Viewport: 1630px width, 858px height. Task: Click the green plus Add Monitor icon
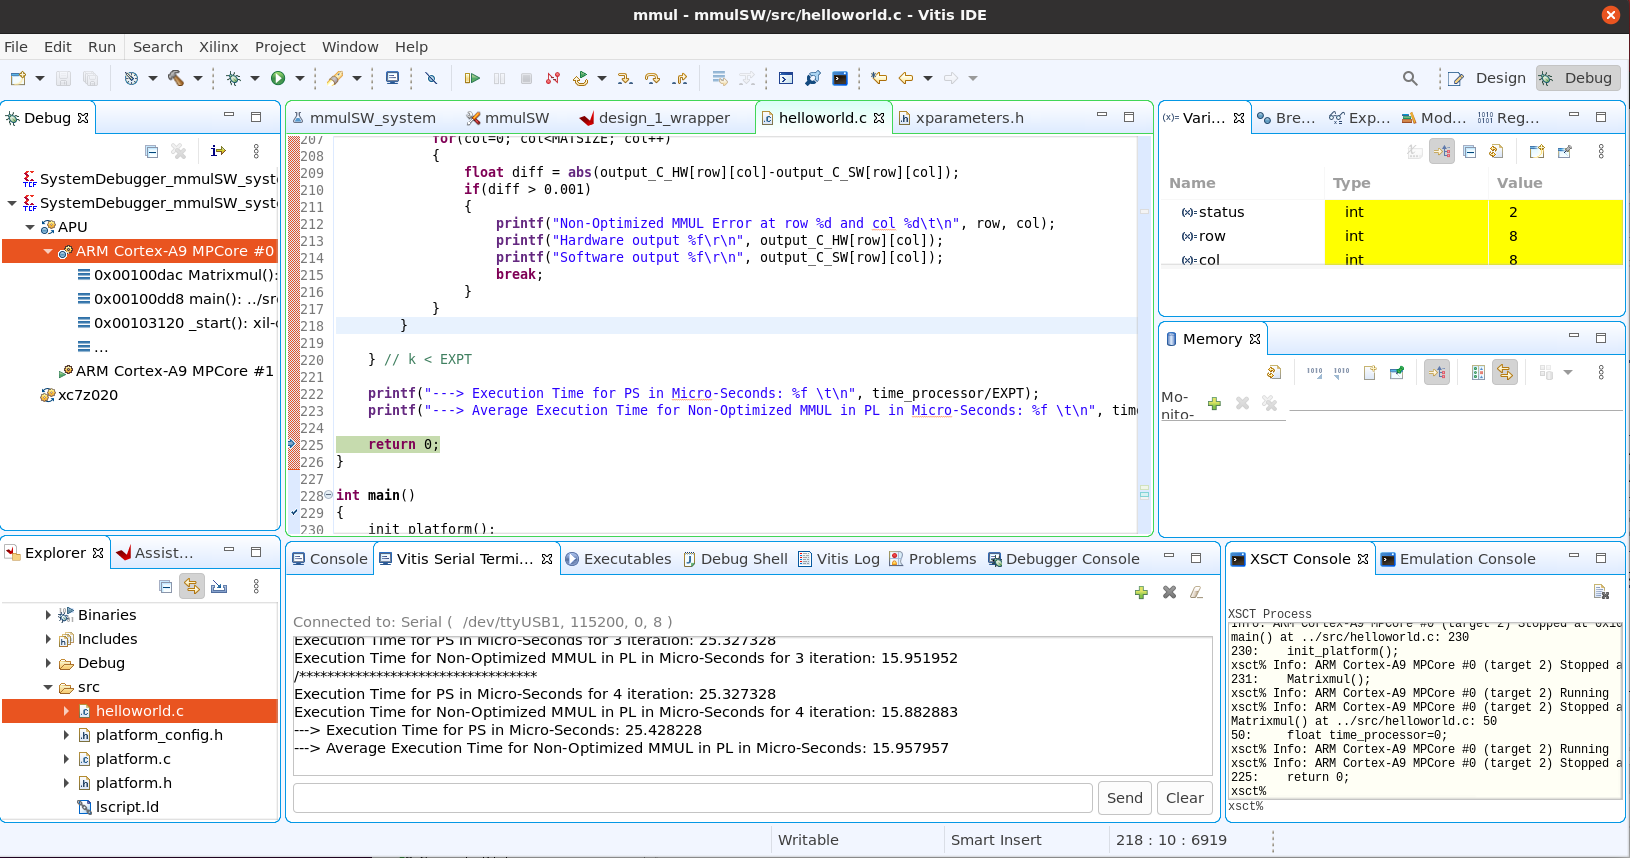point(1214,403)
